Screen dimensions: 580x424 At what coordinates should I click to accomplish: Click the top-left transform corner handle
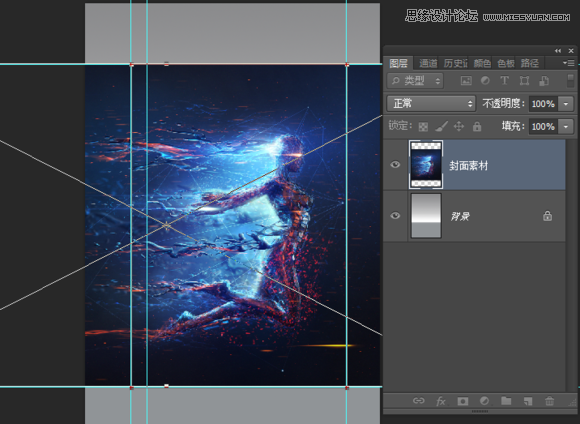point(132,65)
